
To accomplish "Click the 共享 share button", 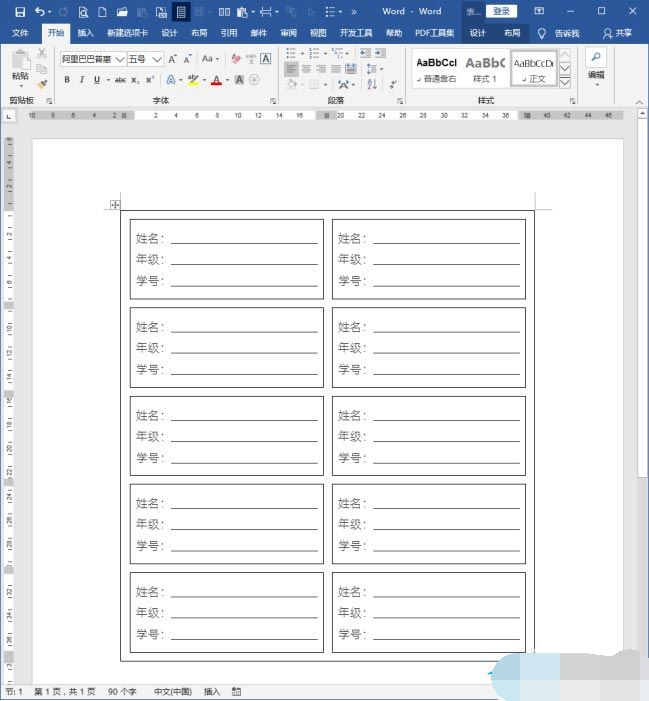I will [x=617, y=33].
